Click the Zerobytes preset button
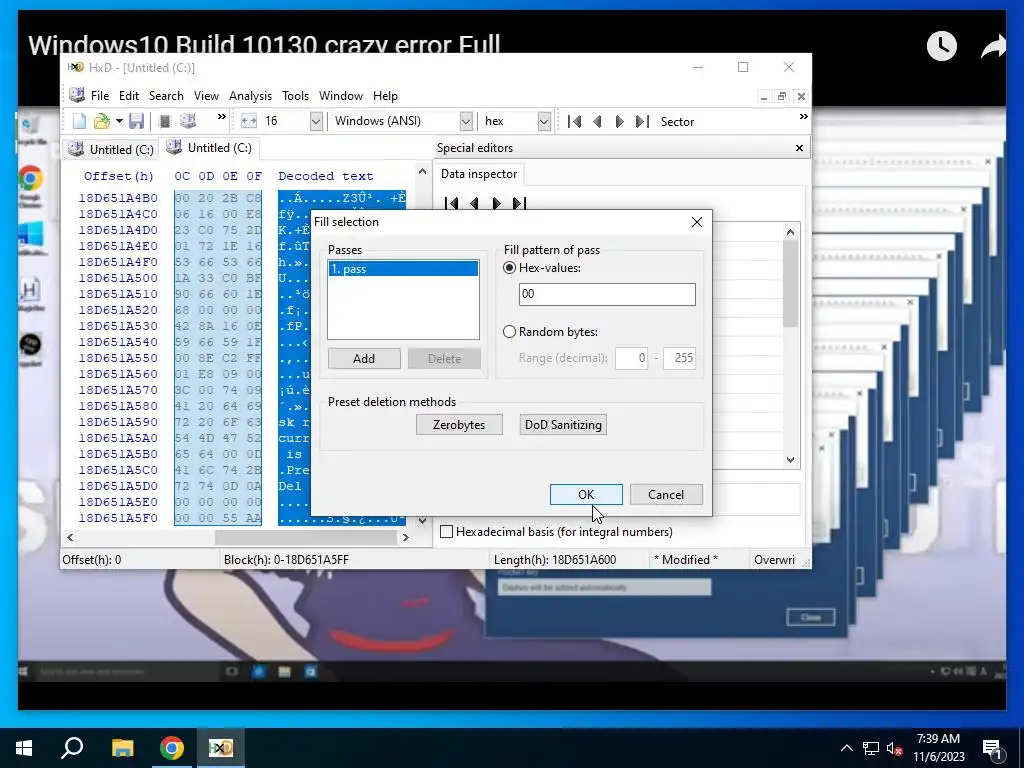The height and width of the screenshot is (768, 1024). coord(459,424)
